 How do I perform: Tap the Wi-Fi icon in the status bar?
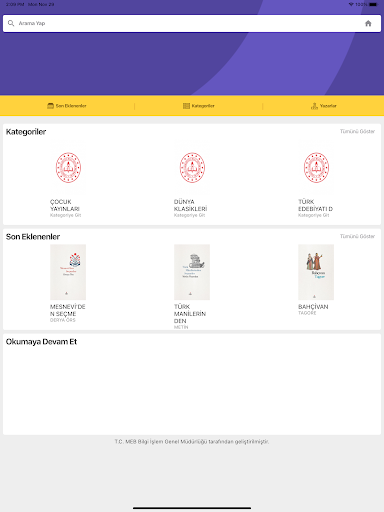click(x=351, y=5)
